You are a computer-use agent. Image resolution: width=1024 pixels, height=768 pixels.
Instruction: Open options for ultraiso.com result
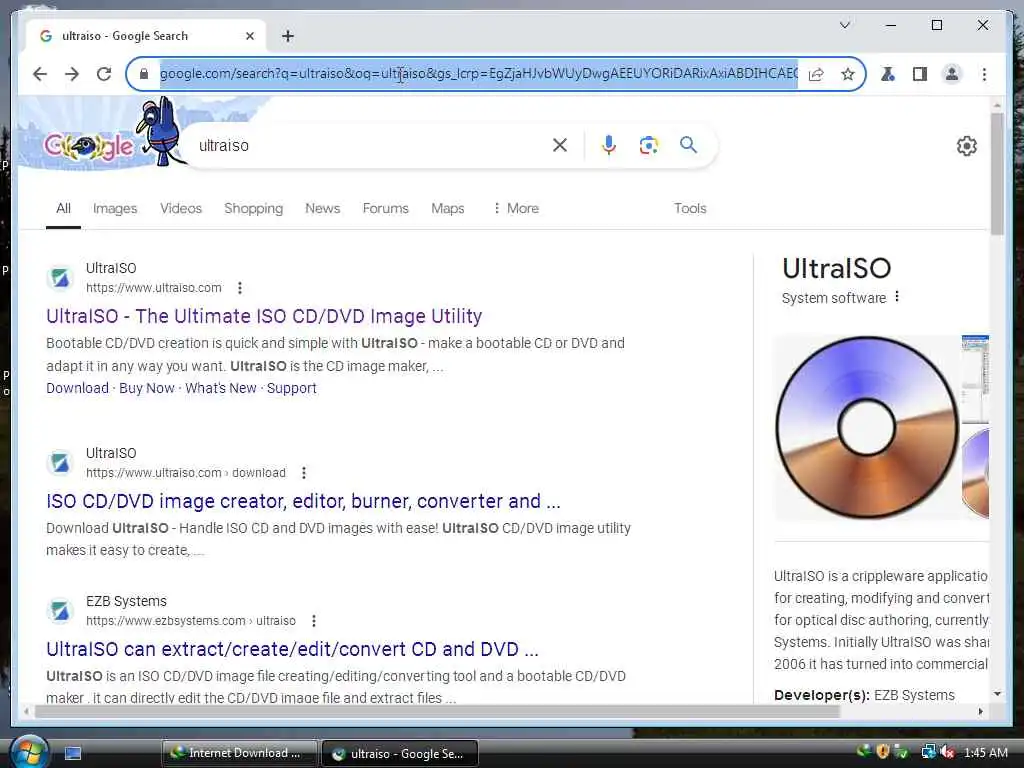click(x=240, y=288)
